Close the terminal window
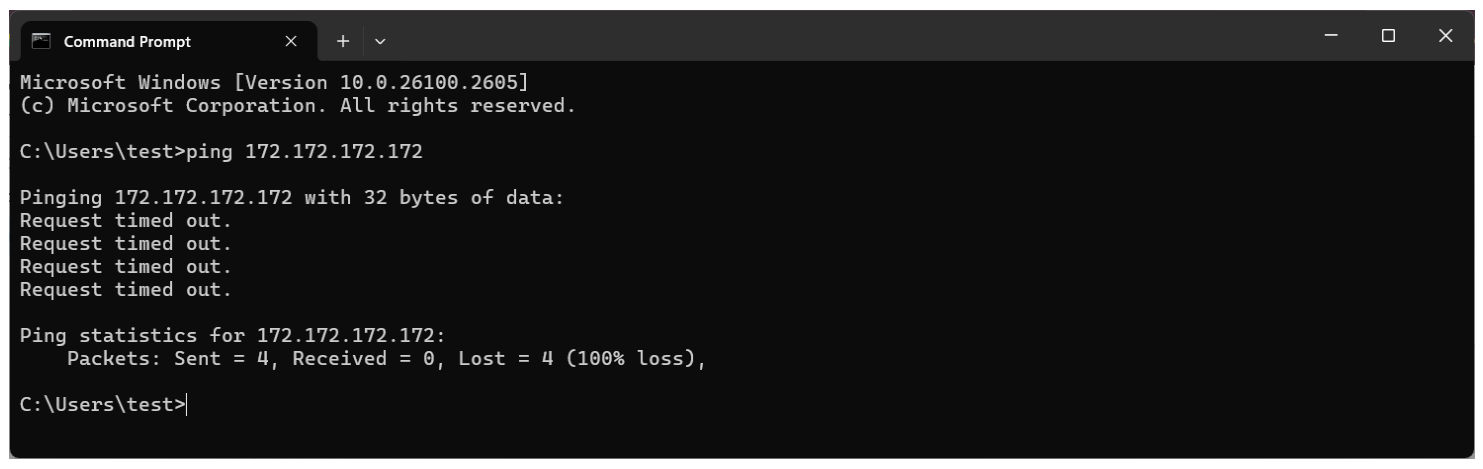The image size is (1483, 469). (x=1445, y=35)
